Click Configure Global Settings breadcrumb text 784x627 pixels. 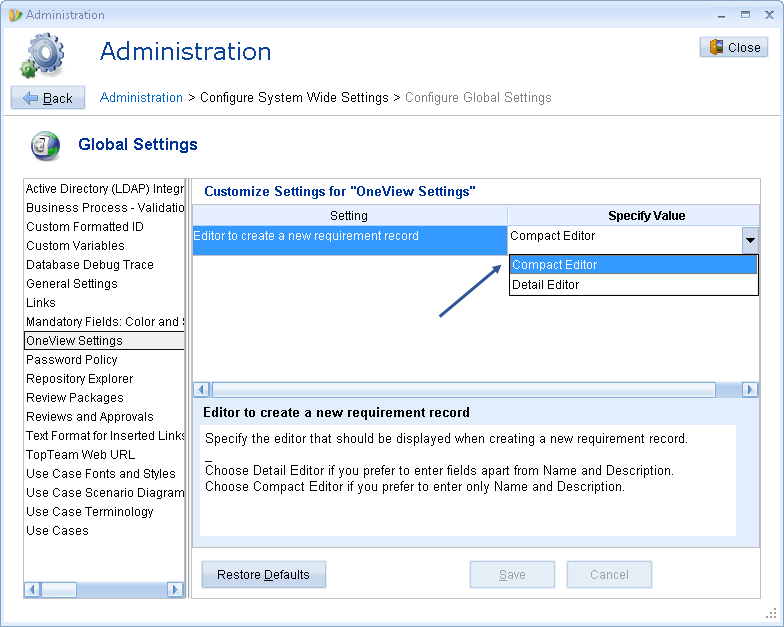tap(478, 98)
